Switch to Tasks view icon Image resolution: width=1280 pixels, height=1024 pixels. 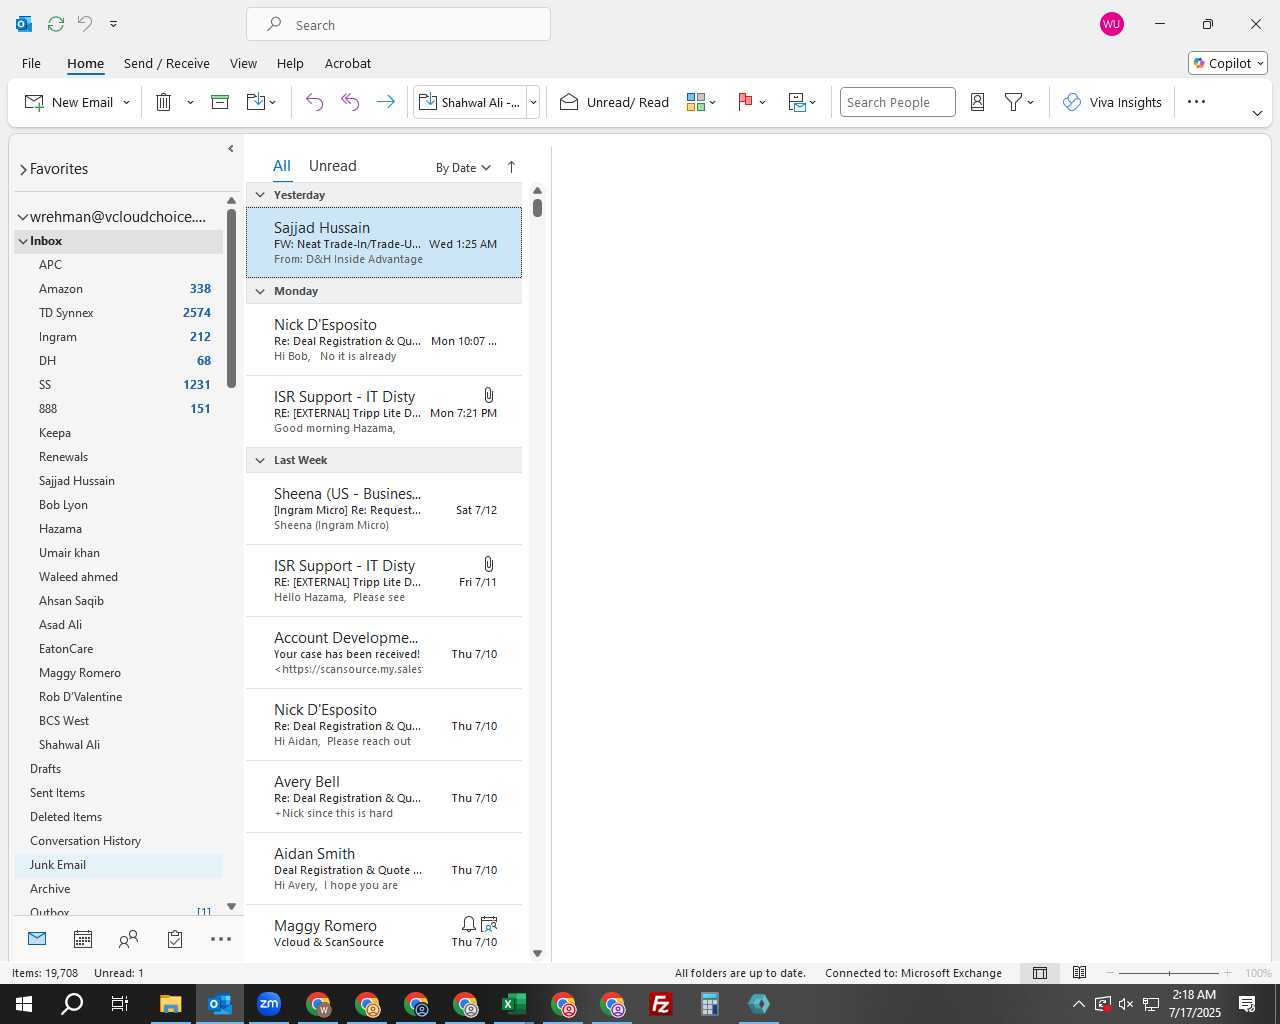pyautogui.click(x=175, y=939)
